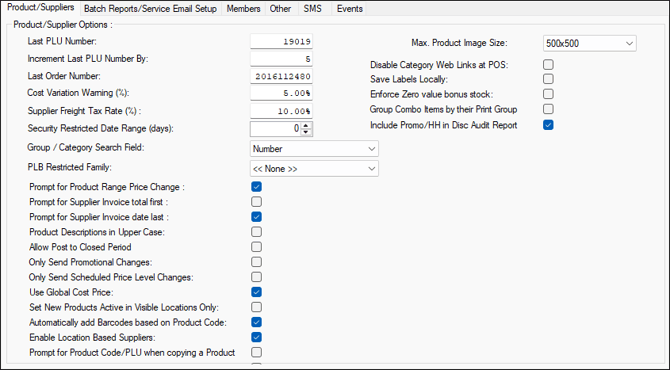Image resolution: width=670 pixels, height=370 pixels.
Task: Click the Last Order Number label
Action: coord(64,76)
